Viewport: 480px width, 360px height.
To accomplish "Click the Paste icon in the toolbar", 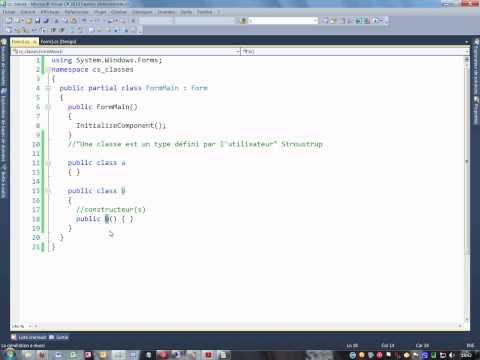I will [73, 21].
